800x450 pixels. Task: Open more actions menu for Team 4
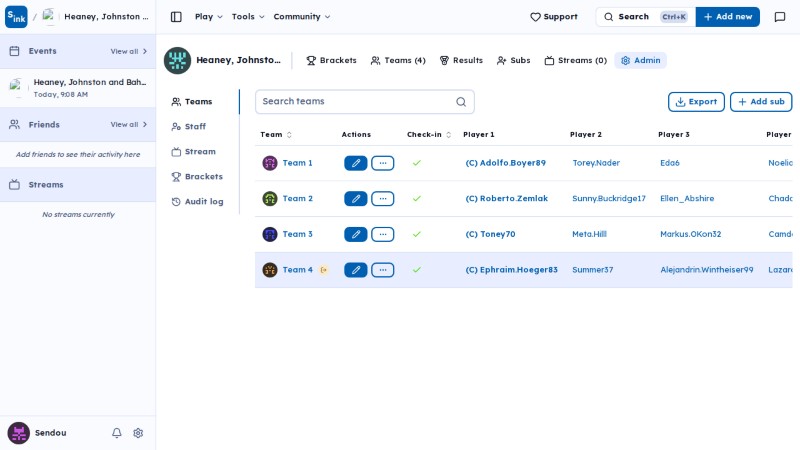click(x=383, y=270)
